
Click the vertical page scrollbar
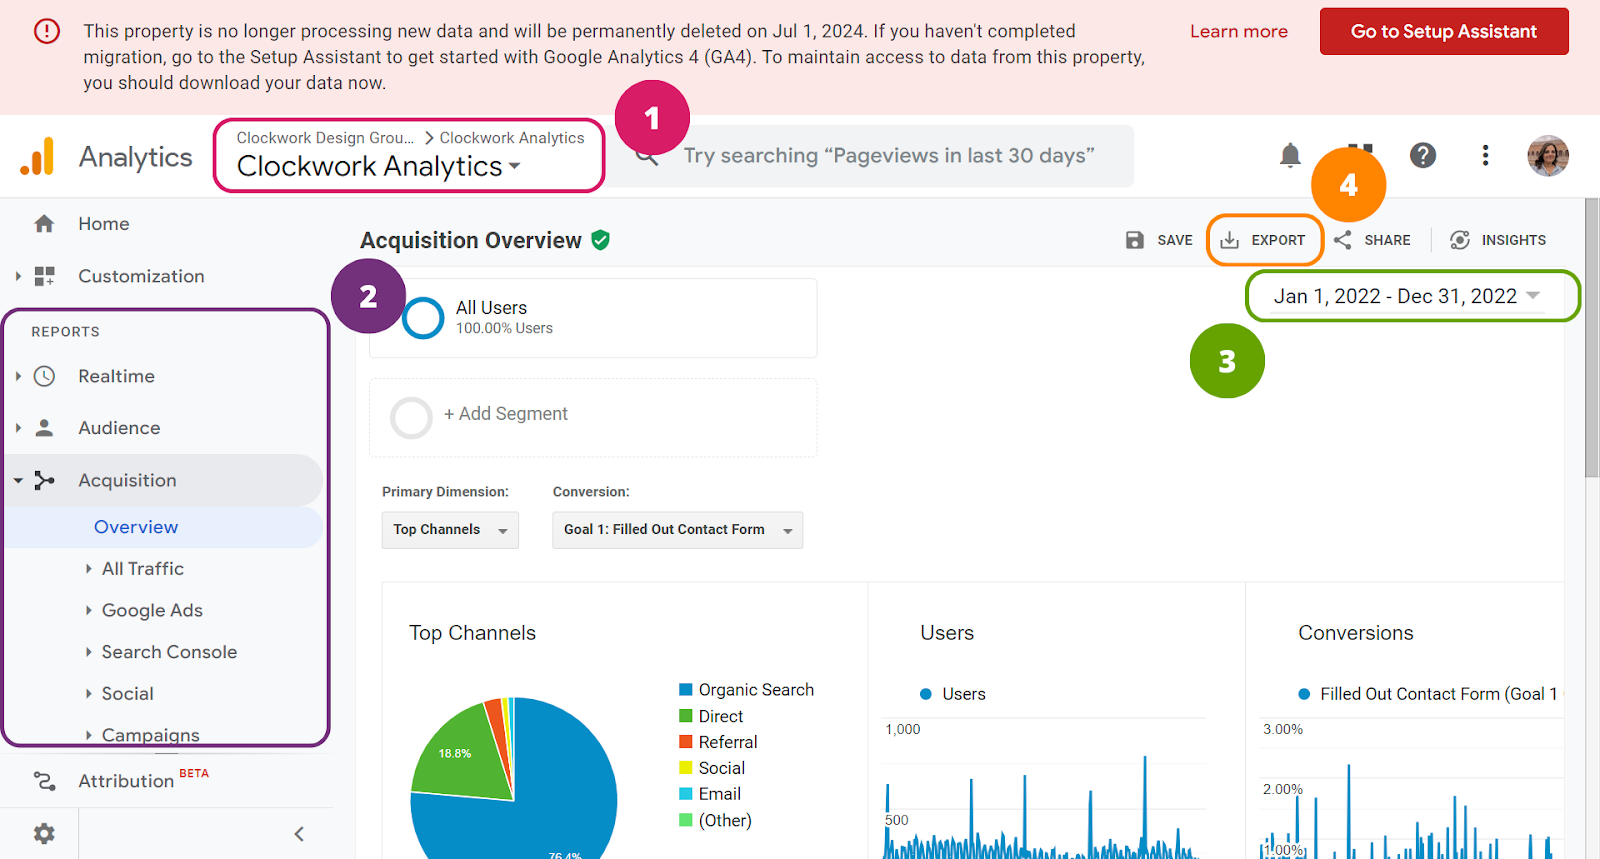(x=1592, y=338)
